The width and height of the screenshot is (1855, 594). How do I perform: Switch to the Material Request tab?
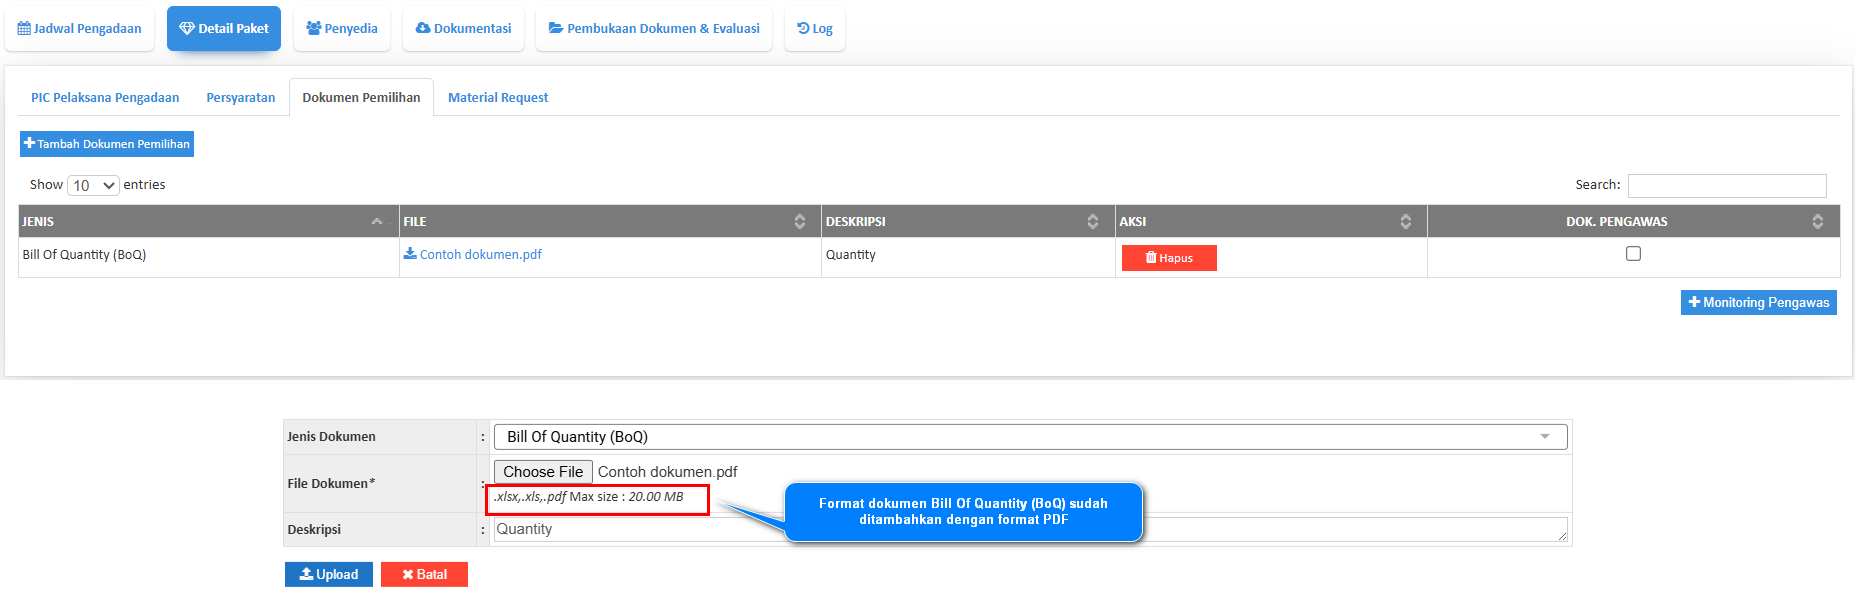(x=498, y=98)
